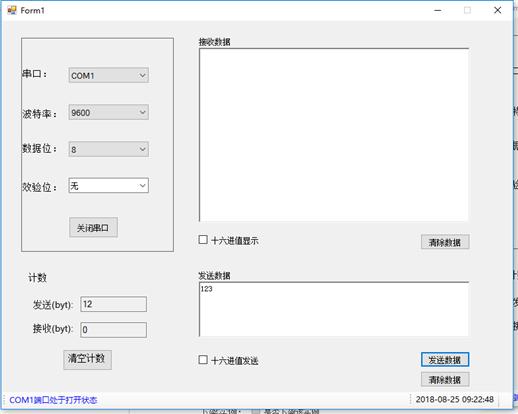Click the 发送数据 send button

point(445,360)
